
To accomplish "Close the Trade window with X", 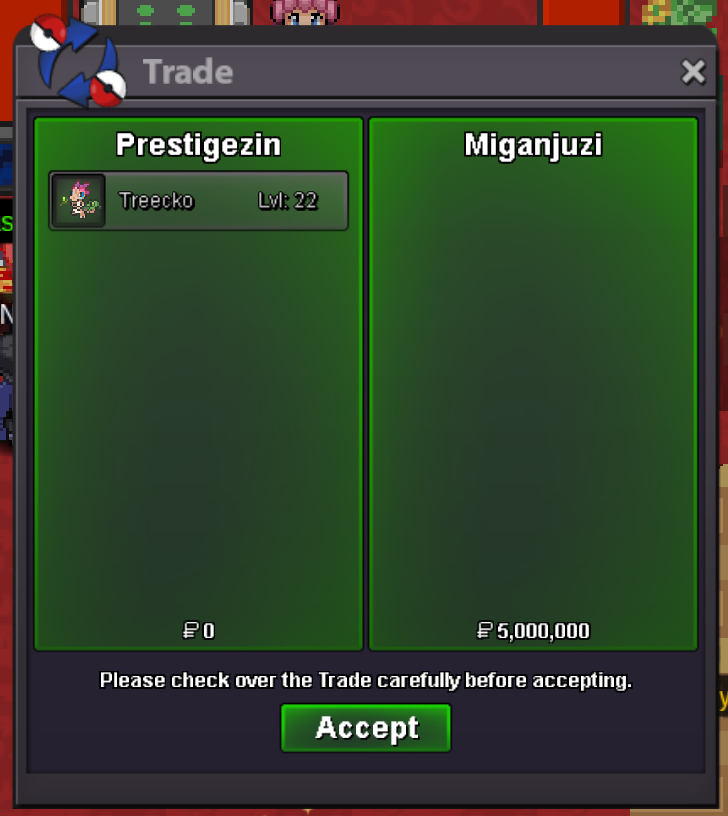I will click(x=693, y=72).
